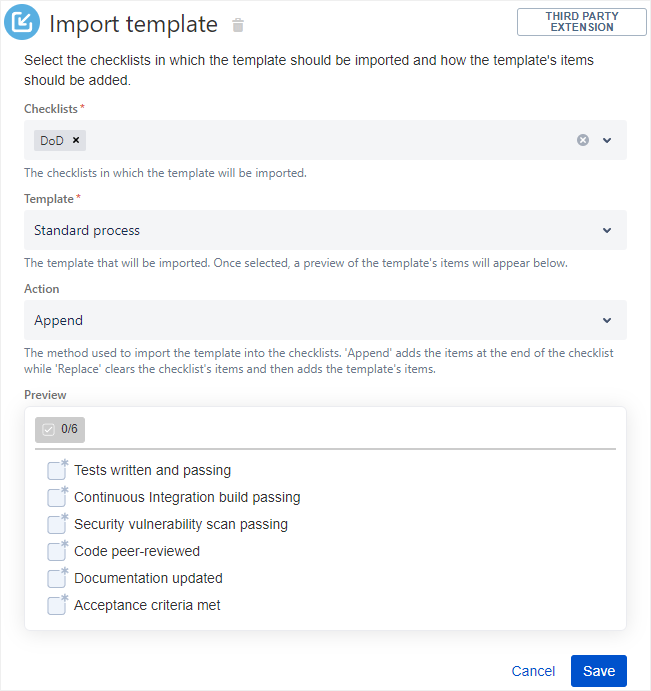Click the Cancel link
The image size is (651, 691).
pyautogui.click(x=533, y=671)
